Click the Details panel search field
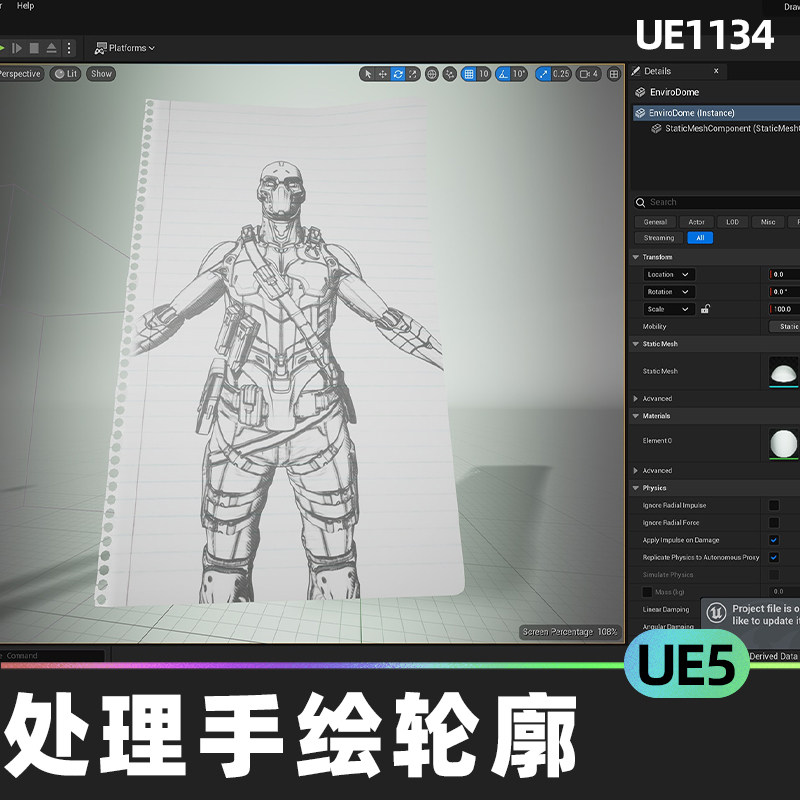This screenshot has height=800, width=800. pyautogui.click(x=715, y=201)
